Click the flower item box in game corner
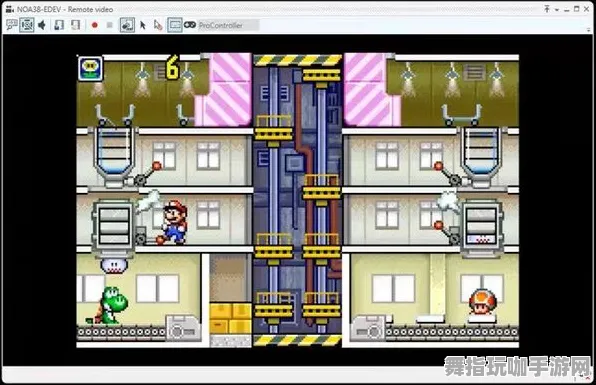Image resolution: width=596 pixels, height=385 pixels. 90,68
